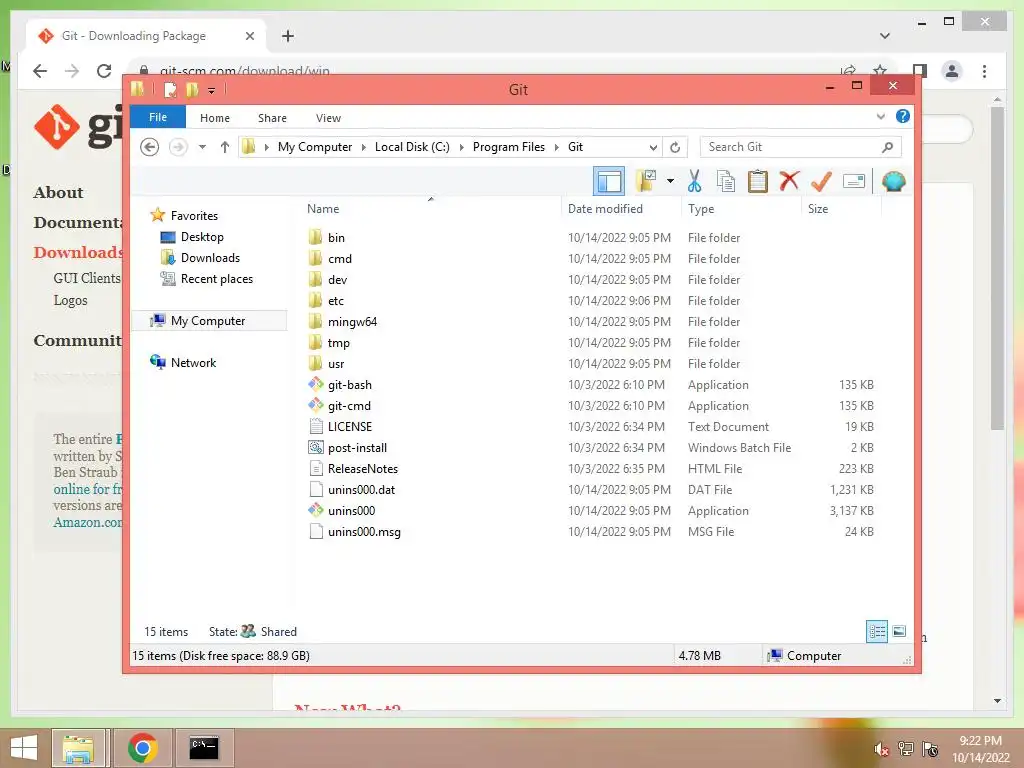Image resolution: width=1024 pixels, height=768 pixels.
Task: Open Chrome from the taskbar
Action: point(142,748)
